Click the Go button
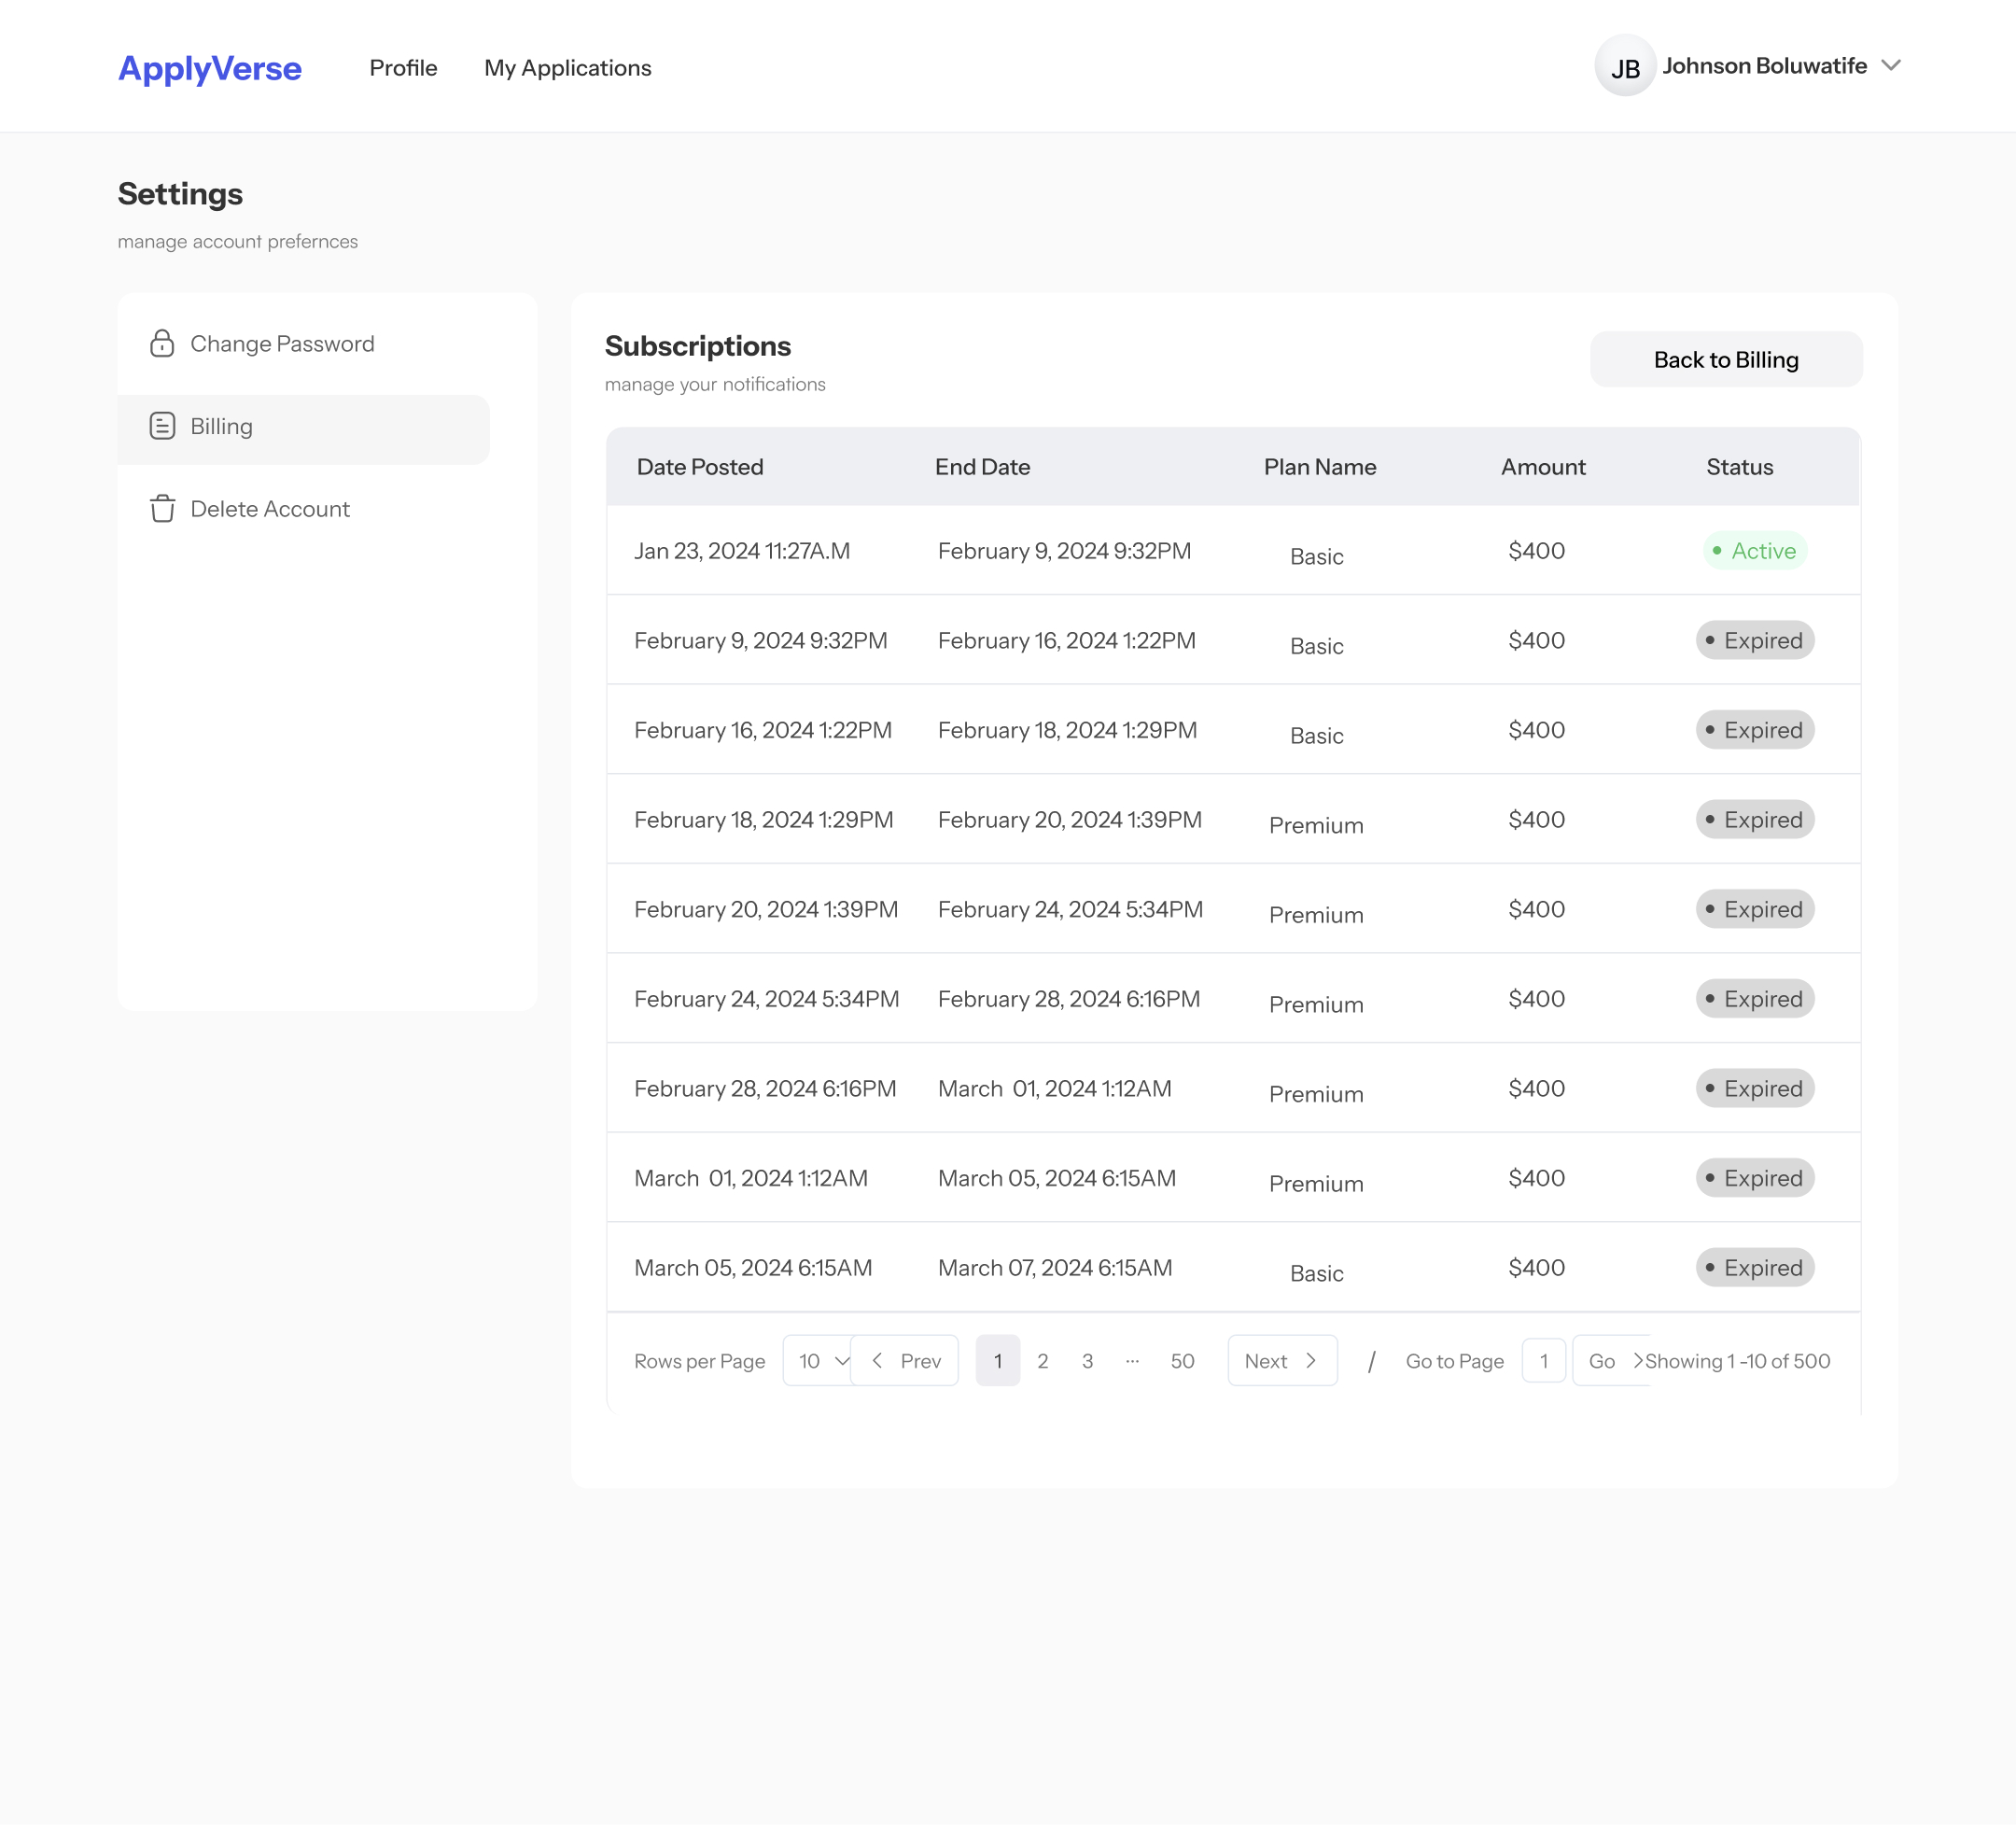The height and width of the screenshot is (1825, 2016). tap(1610, 1361)
